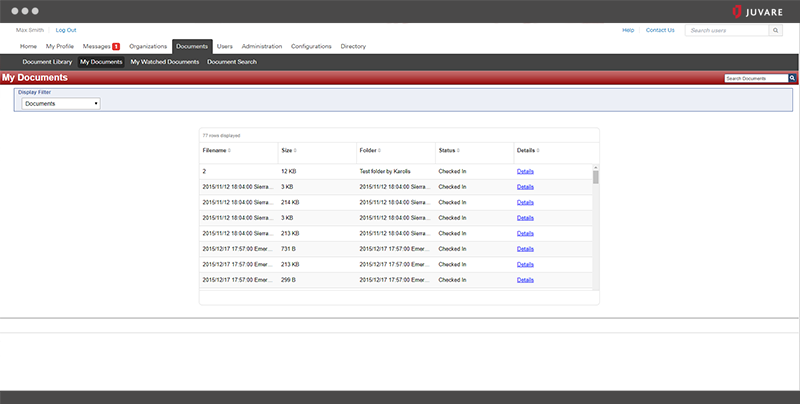Click the Search users input field

(727, 31)
